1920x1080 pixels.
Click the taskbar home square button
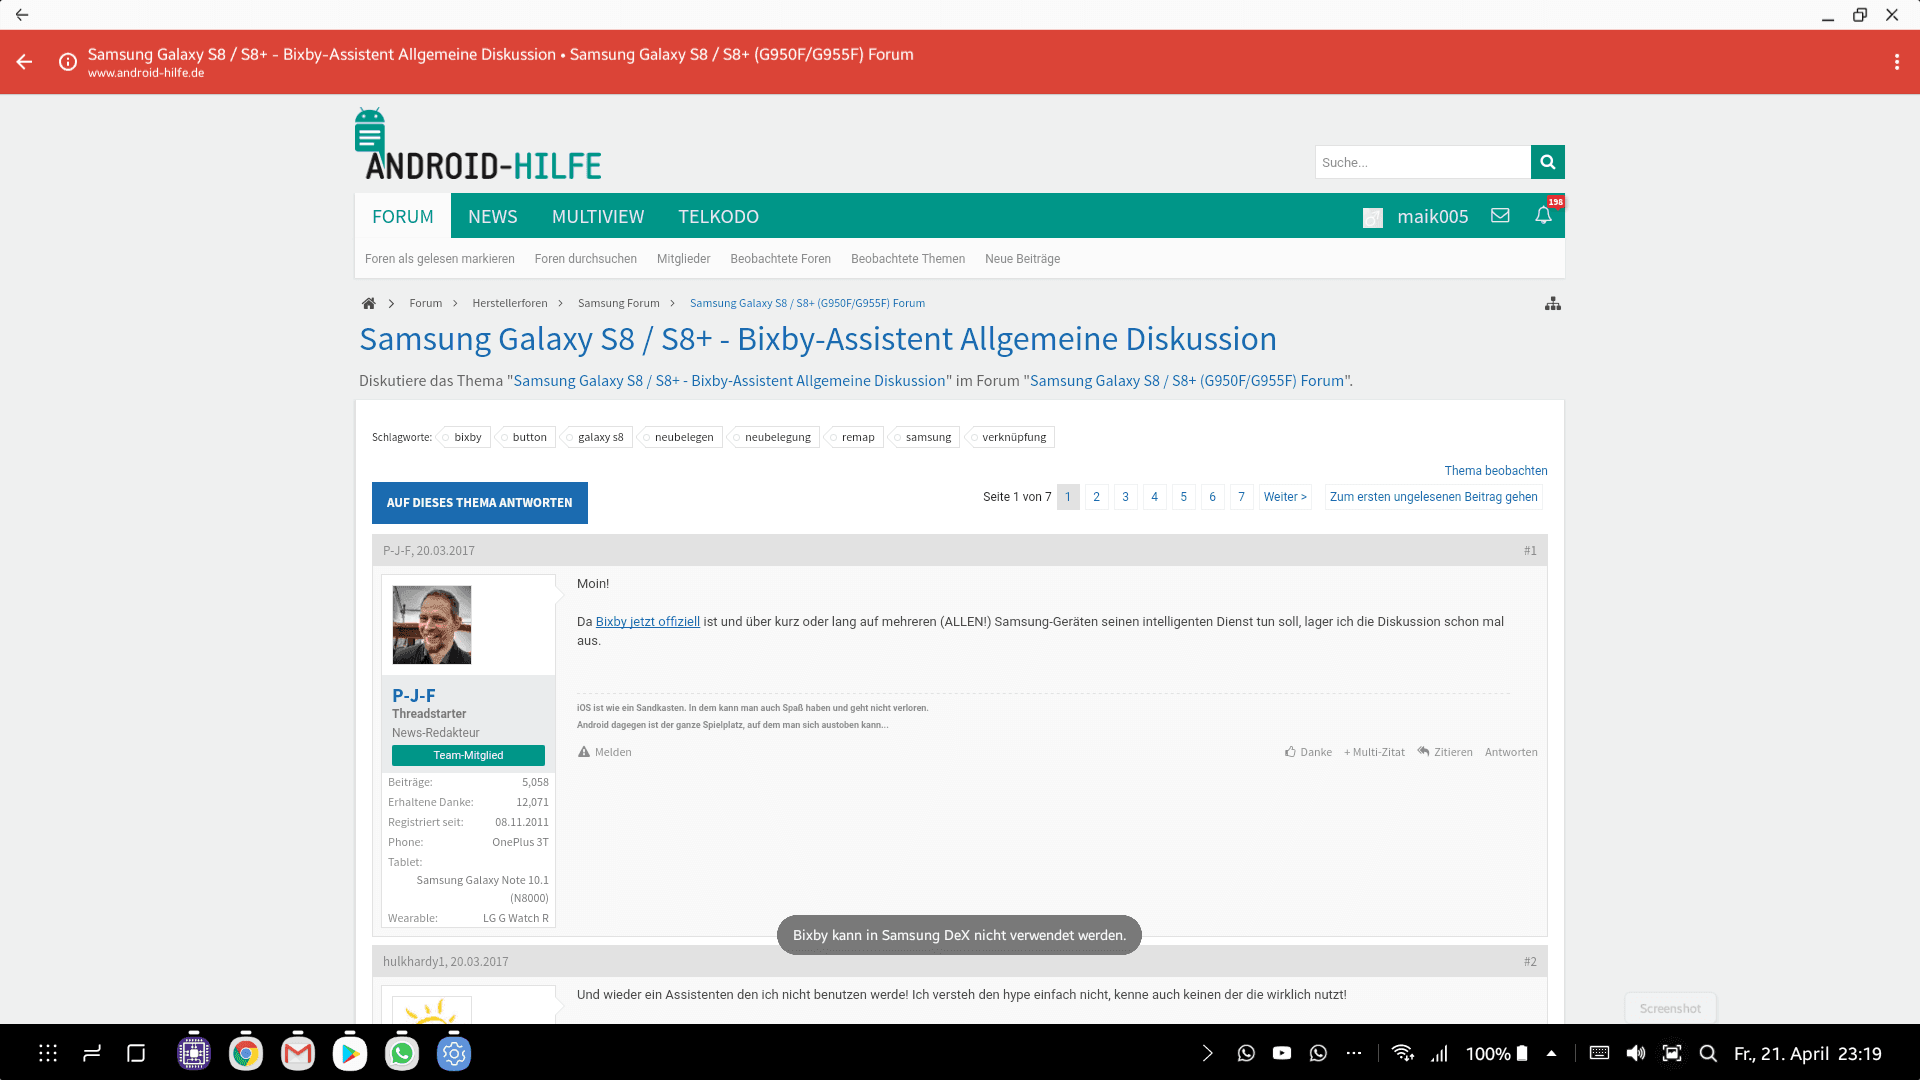tap(136, 1053)
